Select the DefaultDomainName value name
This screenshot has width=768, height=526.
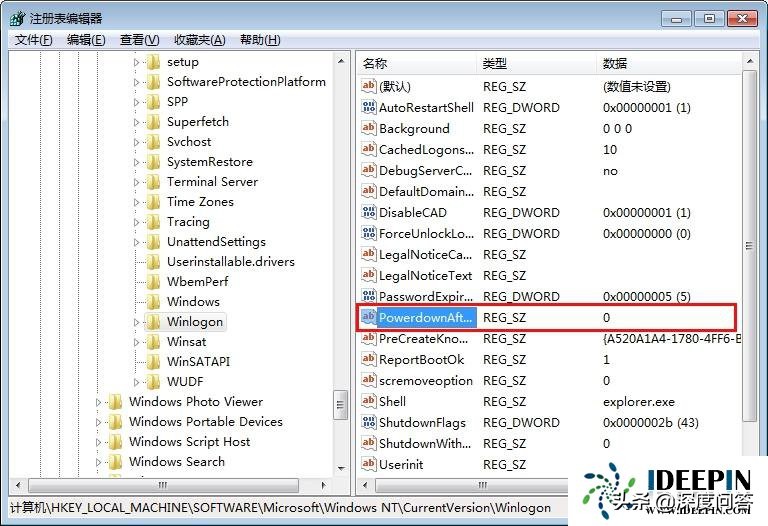426,191
